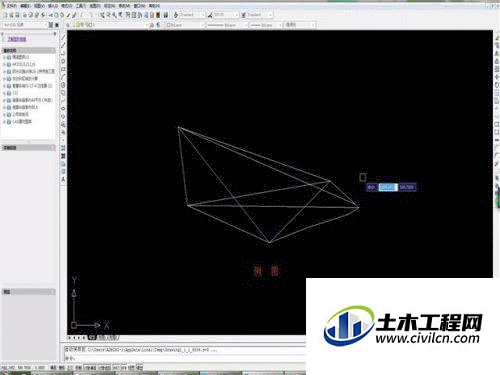Screen dimensions: 500x375
Task: Select the Construction Line tool
Action: point(63,45)
